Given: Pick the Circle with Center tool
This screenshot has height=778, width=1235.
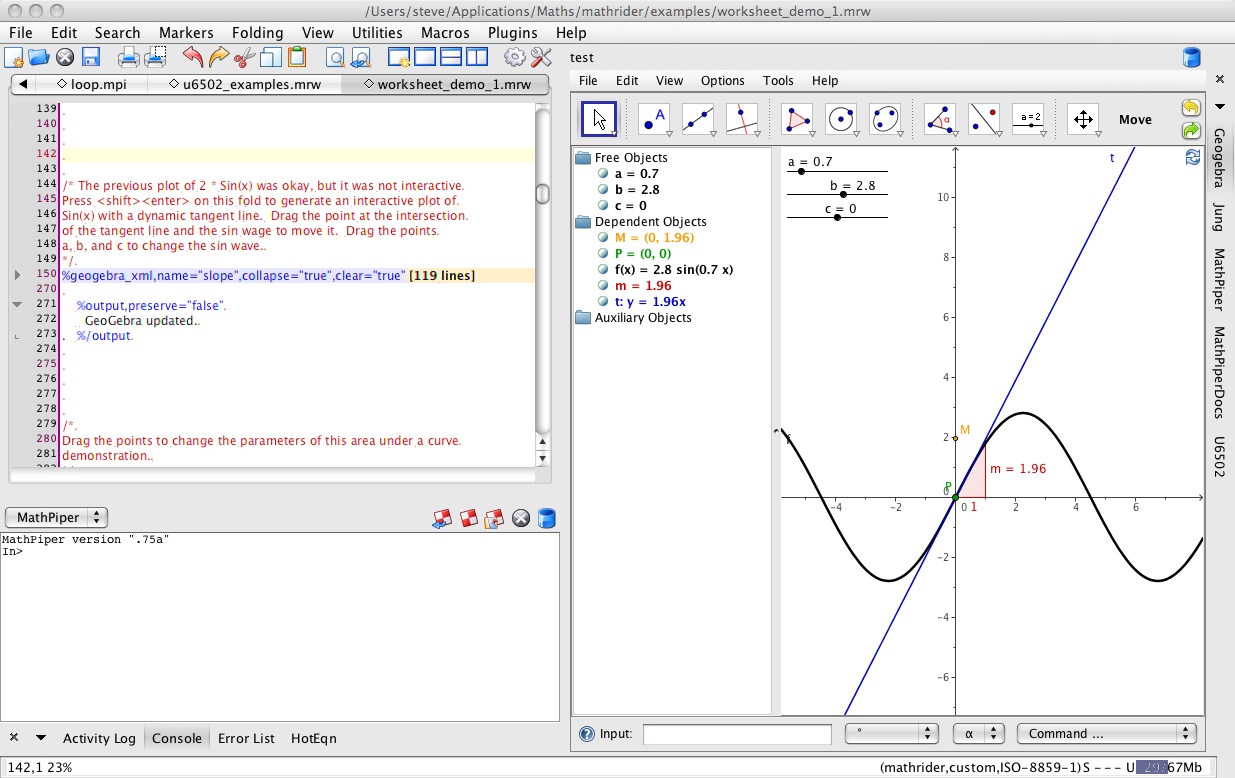Looking at the screenshot, I should (841, 119).
